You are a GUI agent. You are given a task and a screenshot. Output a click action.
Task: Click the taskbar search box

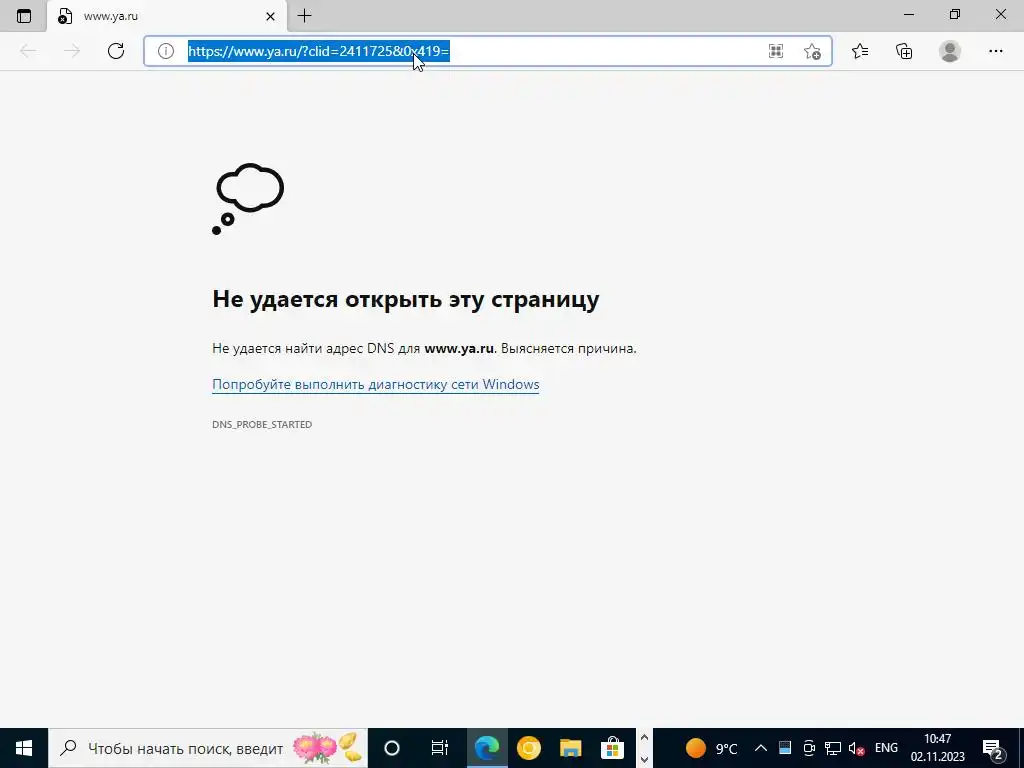point(208,748)
